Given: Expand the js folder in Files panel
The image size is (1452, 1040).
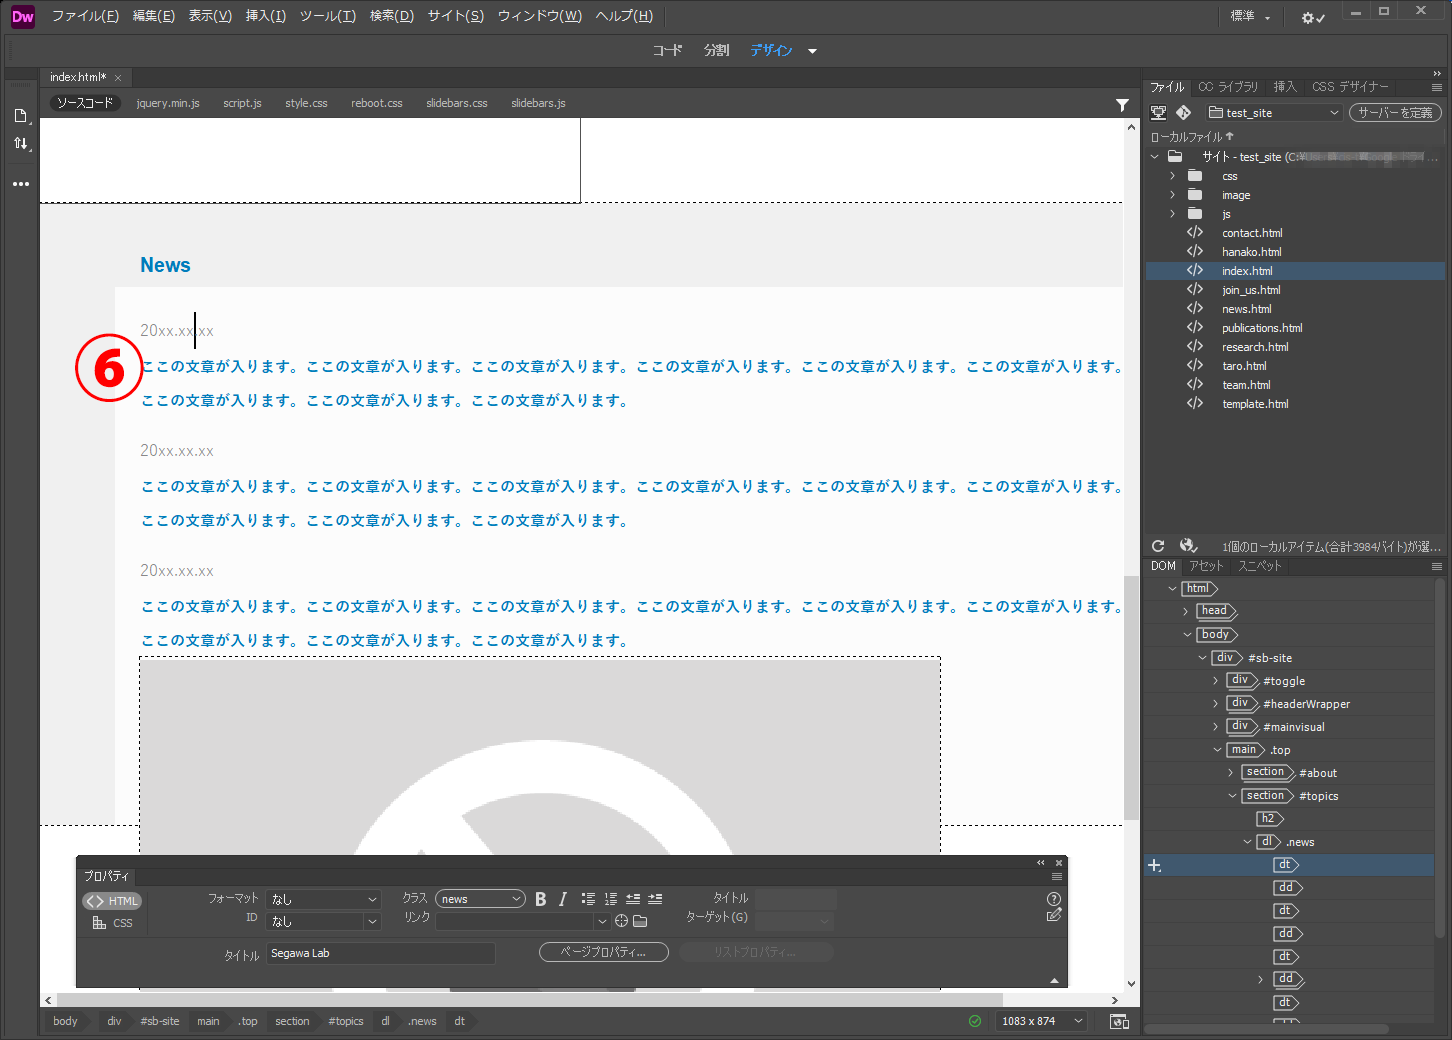Looking at the screenshot, I should pyautogui.click(x=1172, y=214).
